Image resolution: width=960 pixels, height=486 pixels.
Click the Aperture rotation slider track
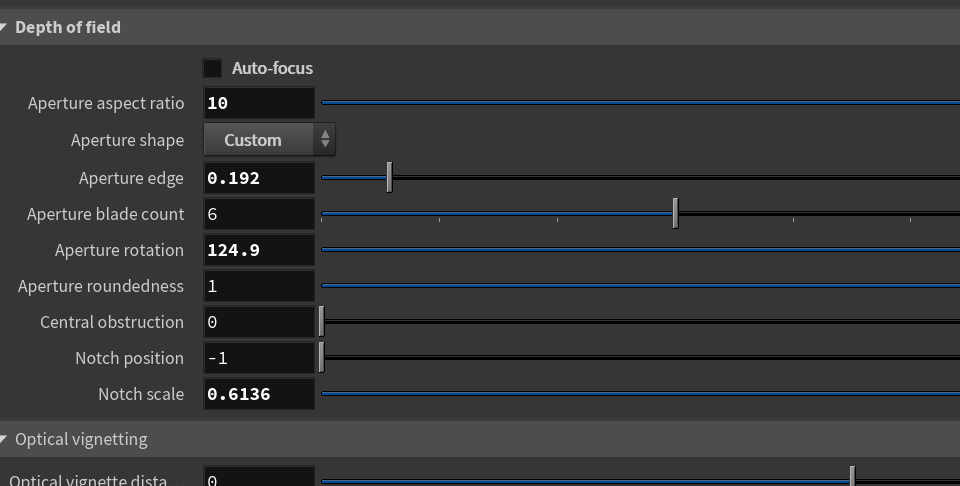[x=640, y=250]
